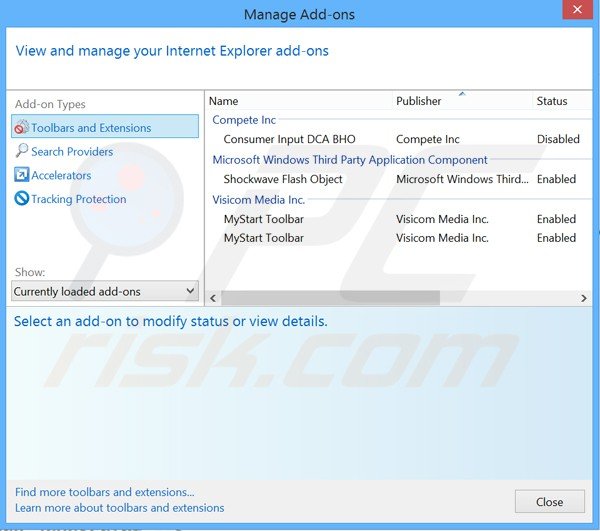600x531 pixels.
Task: Open the Show add-ons dropdown
Action: [105, 292]
